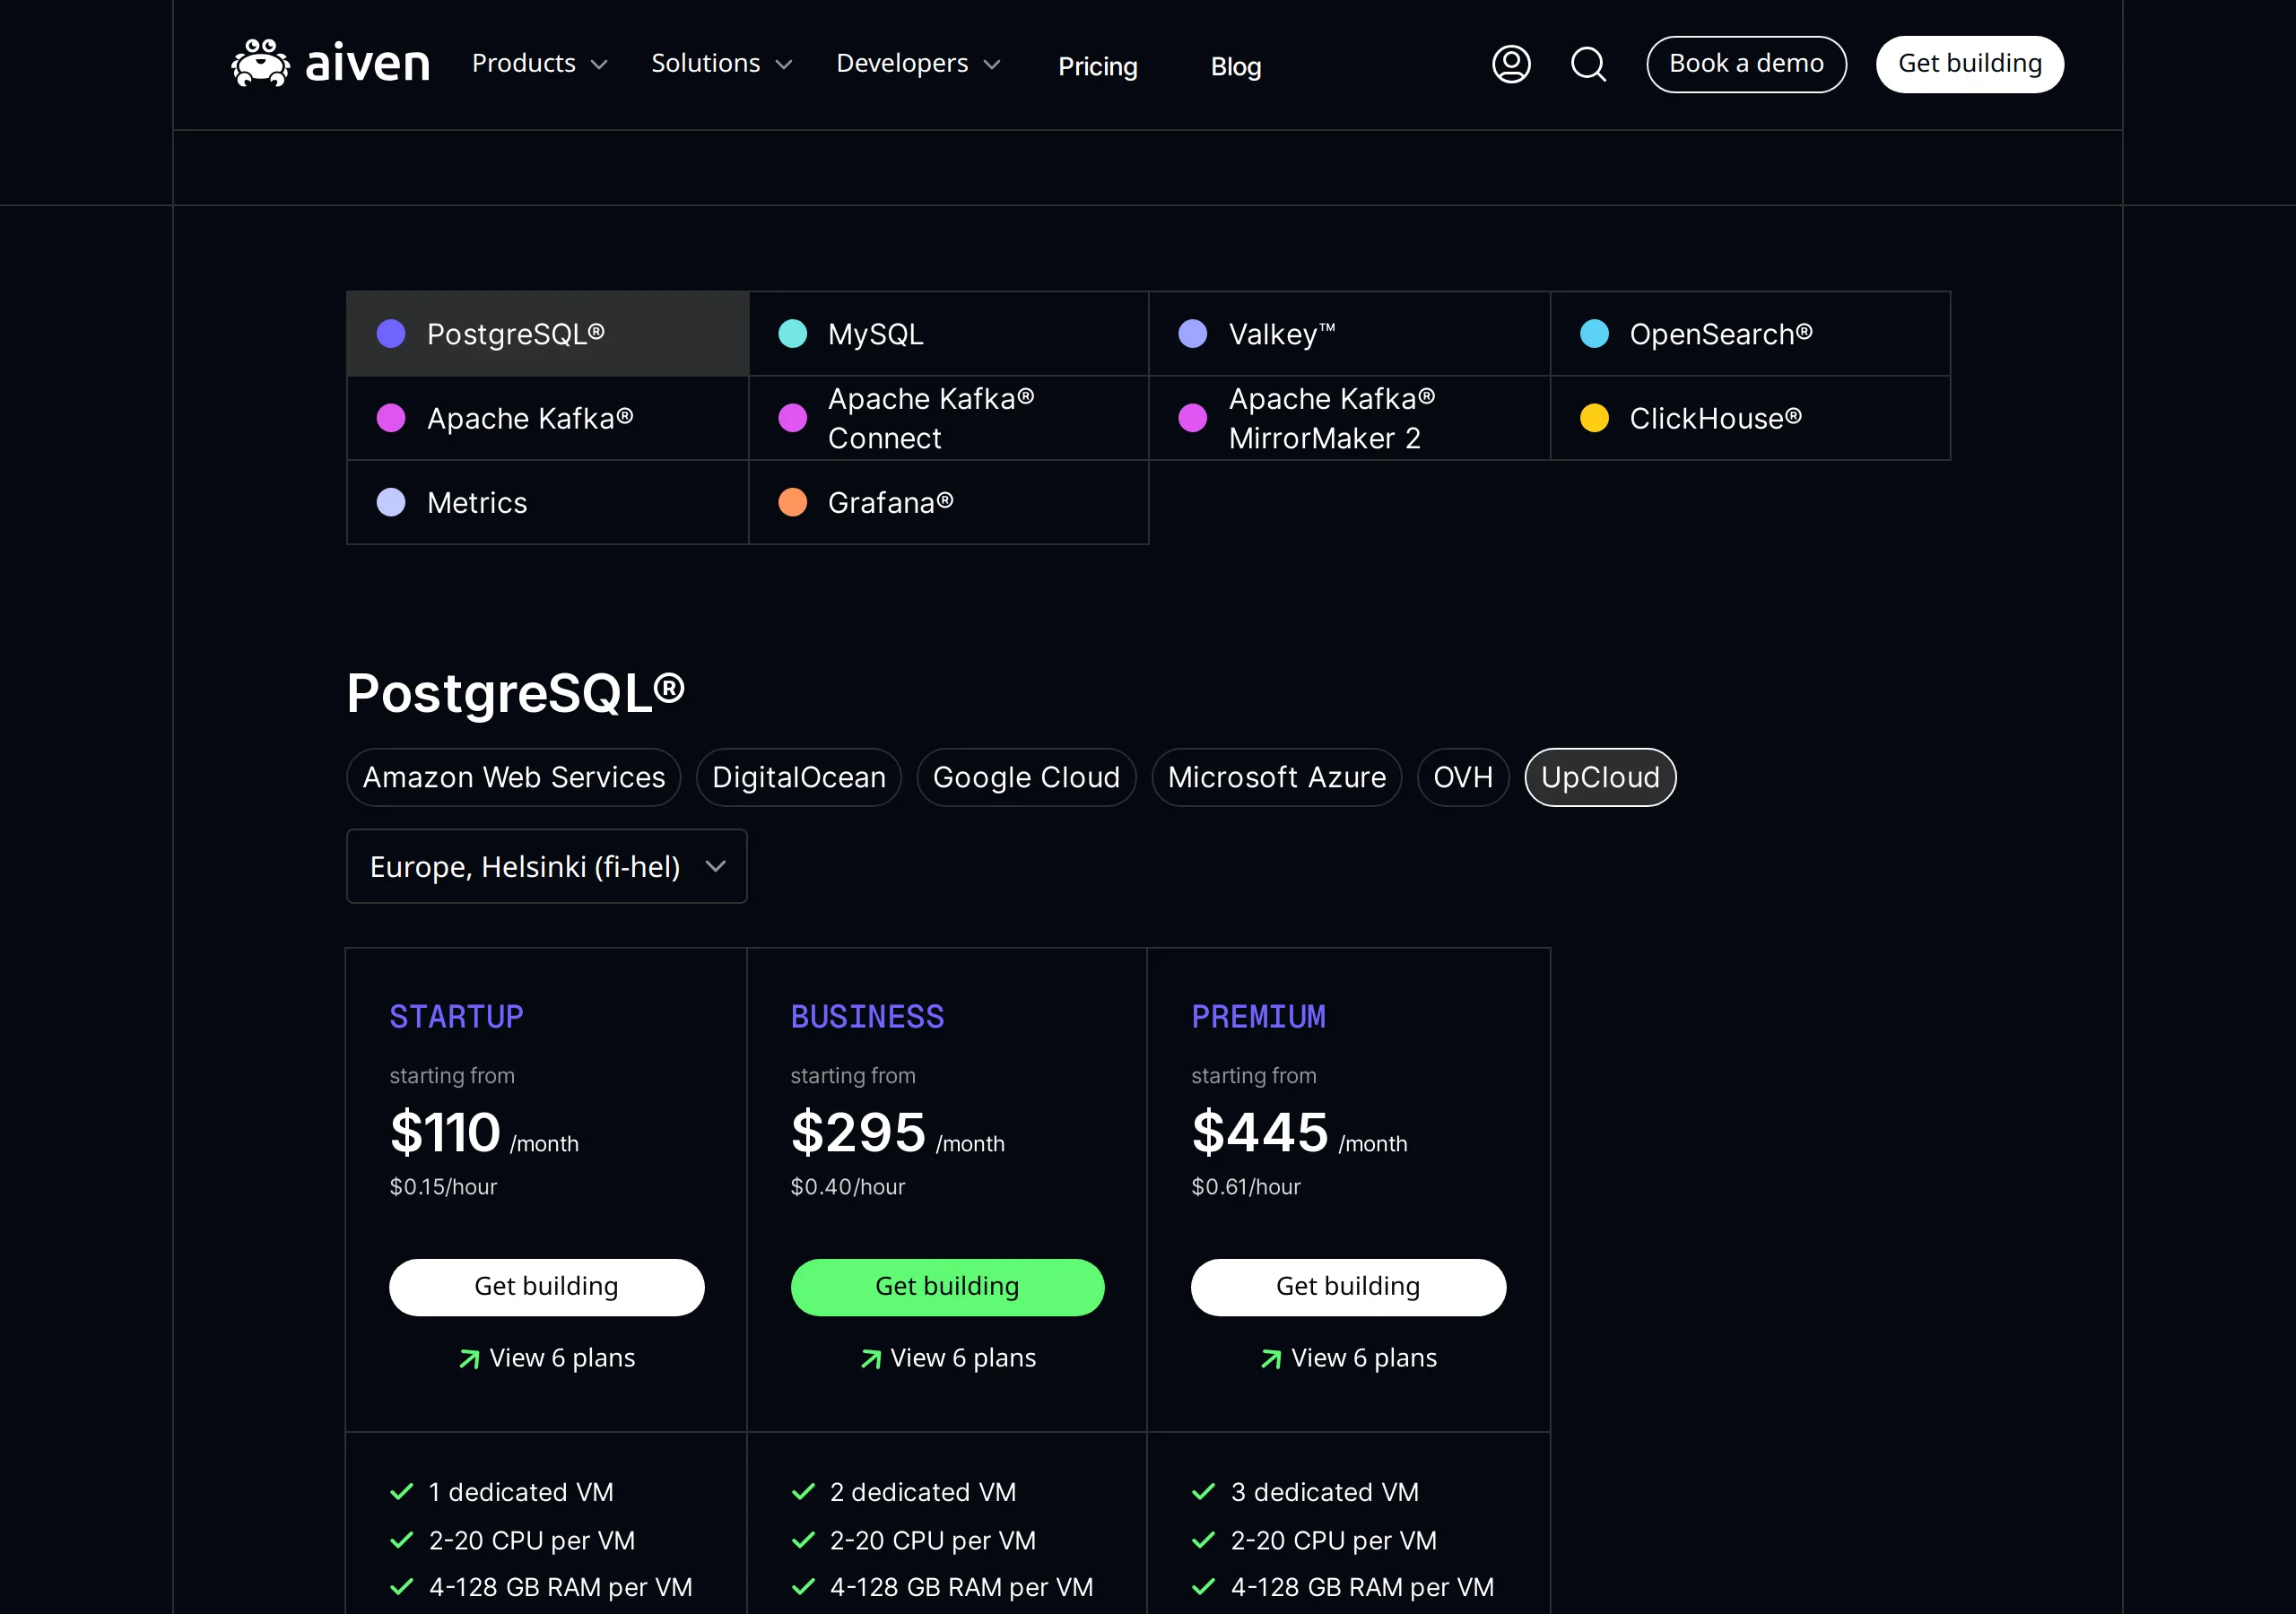Click Get building in the header
The width and height of the screenshot is (2296, 1614).
tap(1970, 64)
